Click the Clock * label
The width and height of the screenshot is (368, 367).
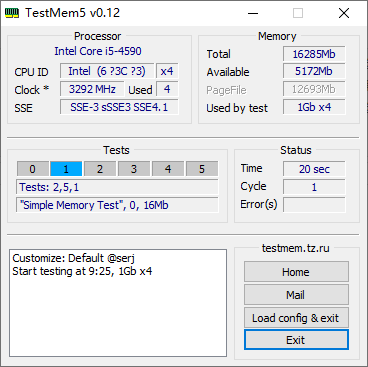pos(32,90)
